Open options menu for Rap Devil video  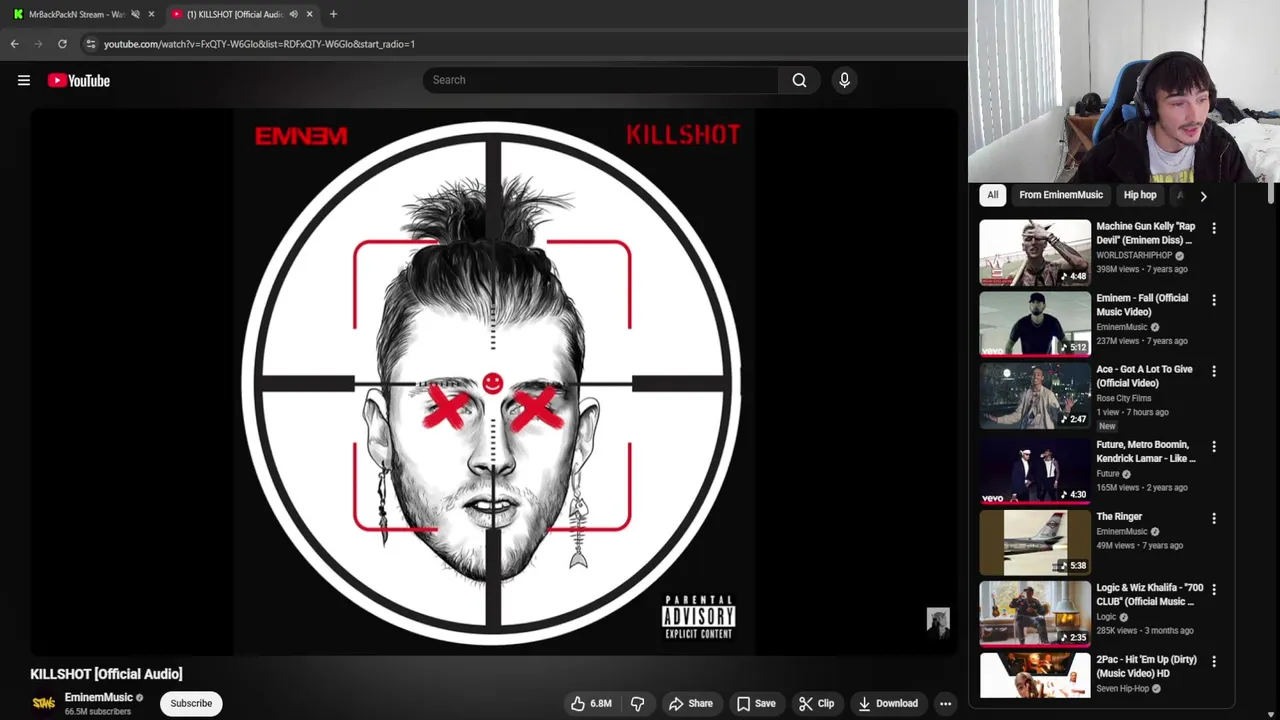[1214, 228]
